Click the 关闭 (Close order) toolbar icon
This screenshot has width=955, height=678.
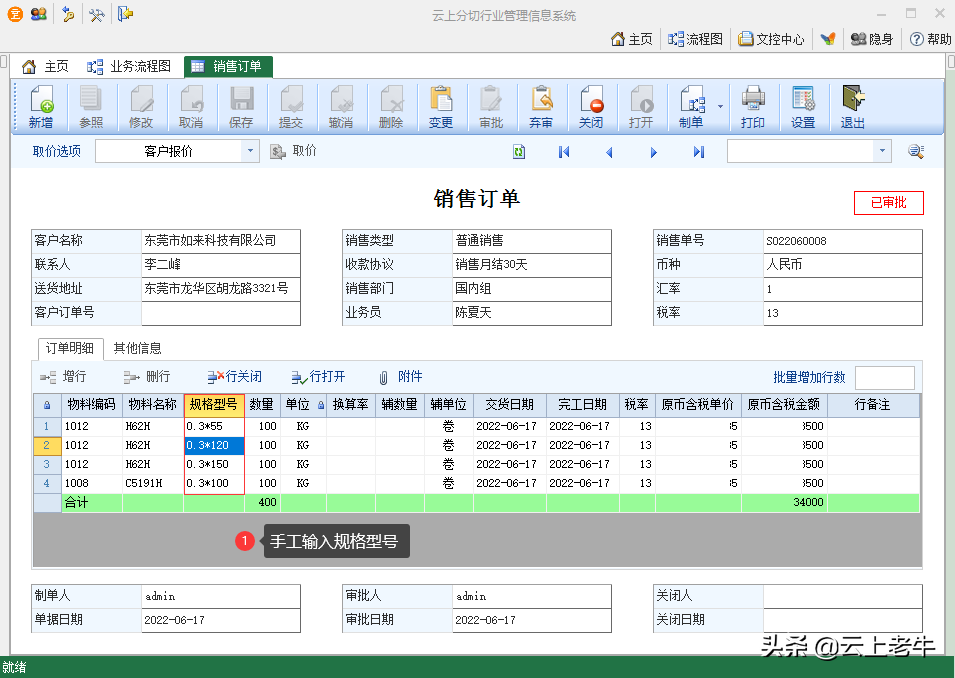591,106
